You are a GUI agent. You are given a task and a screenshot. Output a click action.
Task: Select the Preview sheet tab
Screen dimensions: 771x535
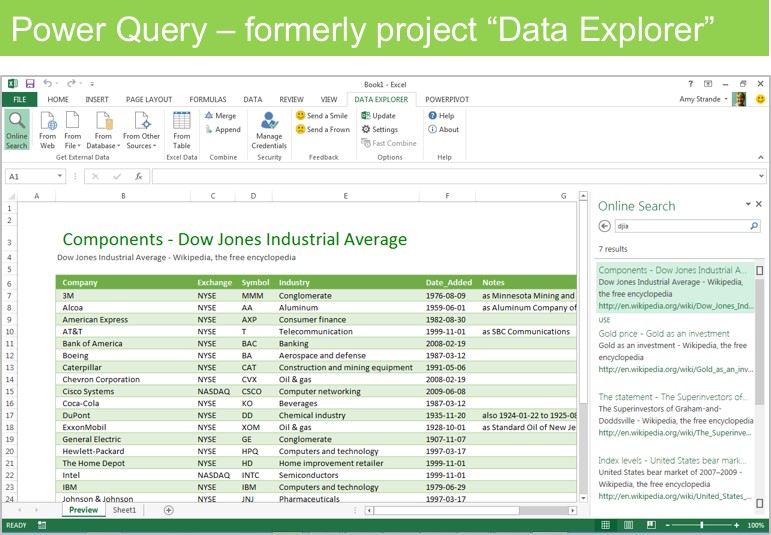click(x=84, y=510)
